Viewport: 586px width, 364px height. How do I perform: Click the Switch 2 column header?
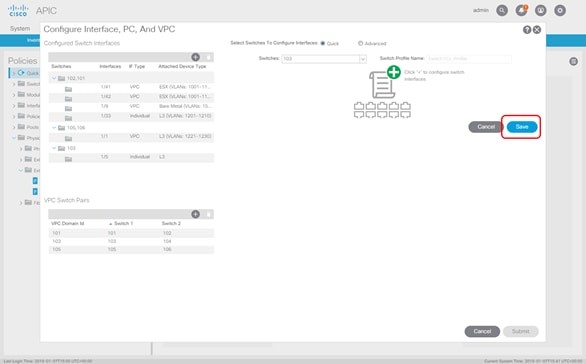[x=171, y=223]
